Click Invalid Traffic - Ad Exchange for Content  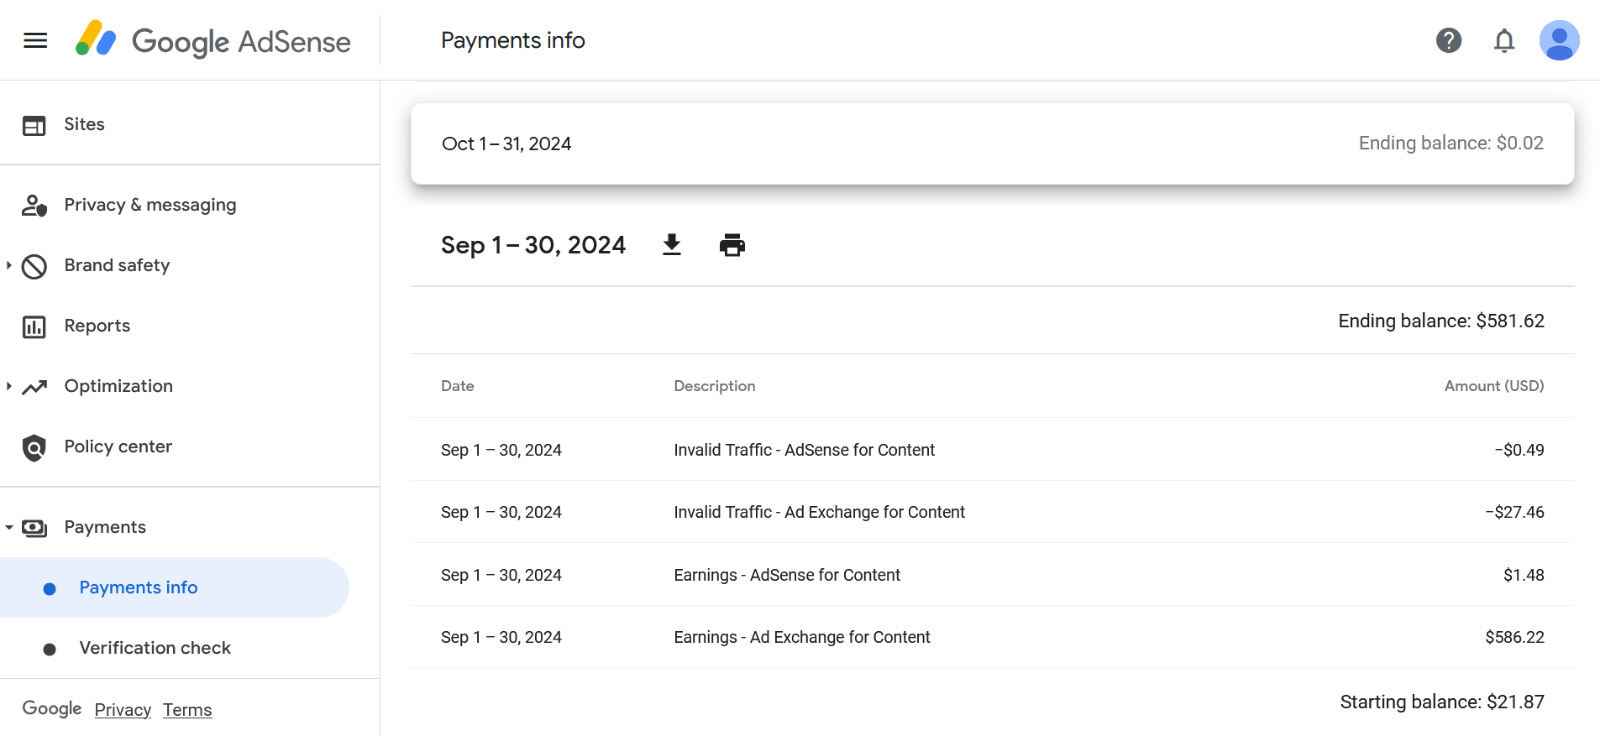[819, 512]
